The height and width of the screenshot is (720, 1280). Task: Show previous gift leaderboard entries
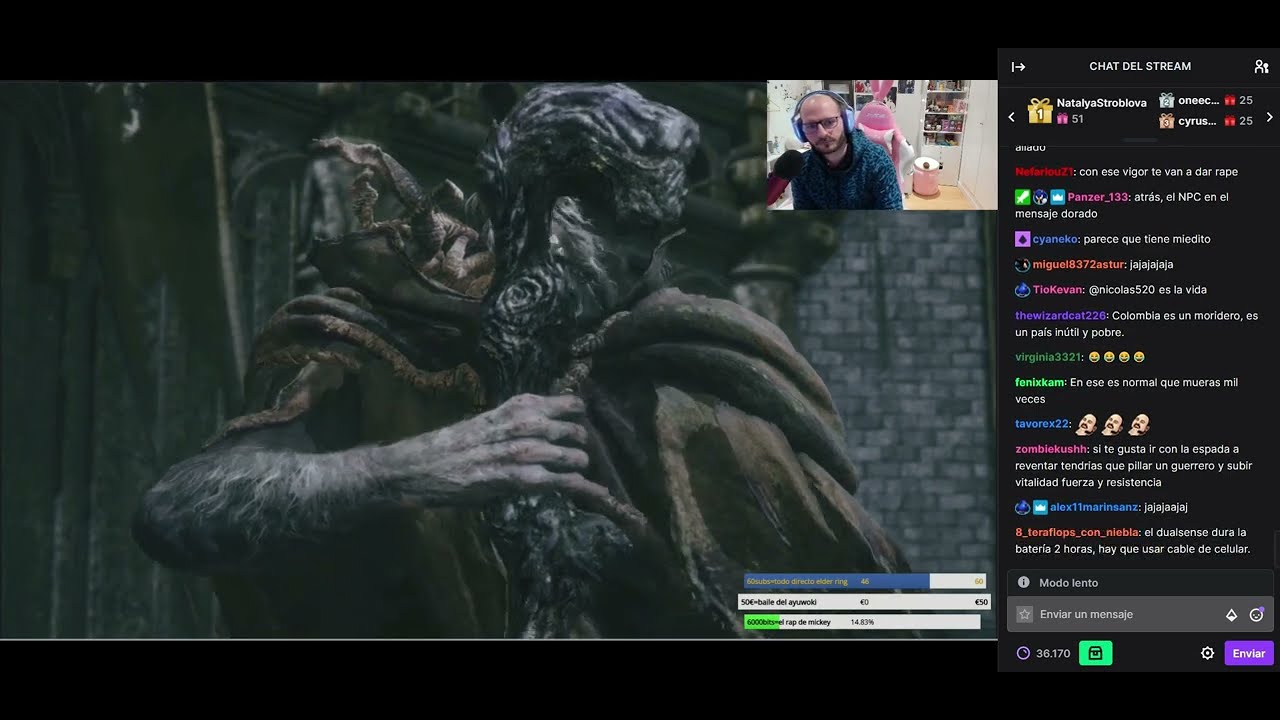(x=1011, y=117)
